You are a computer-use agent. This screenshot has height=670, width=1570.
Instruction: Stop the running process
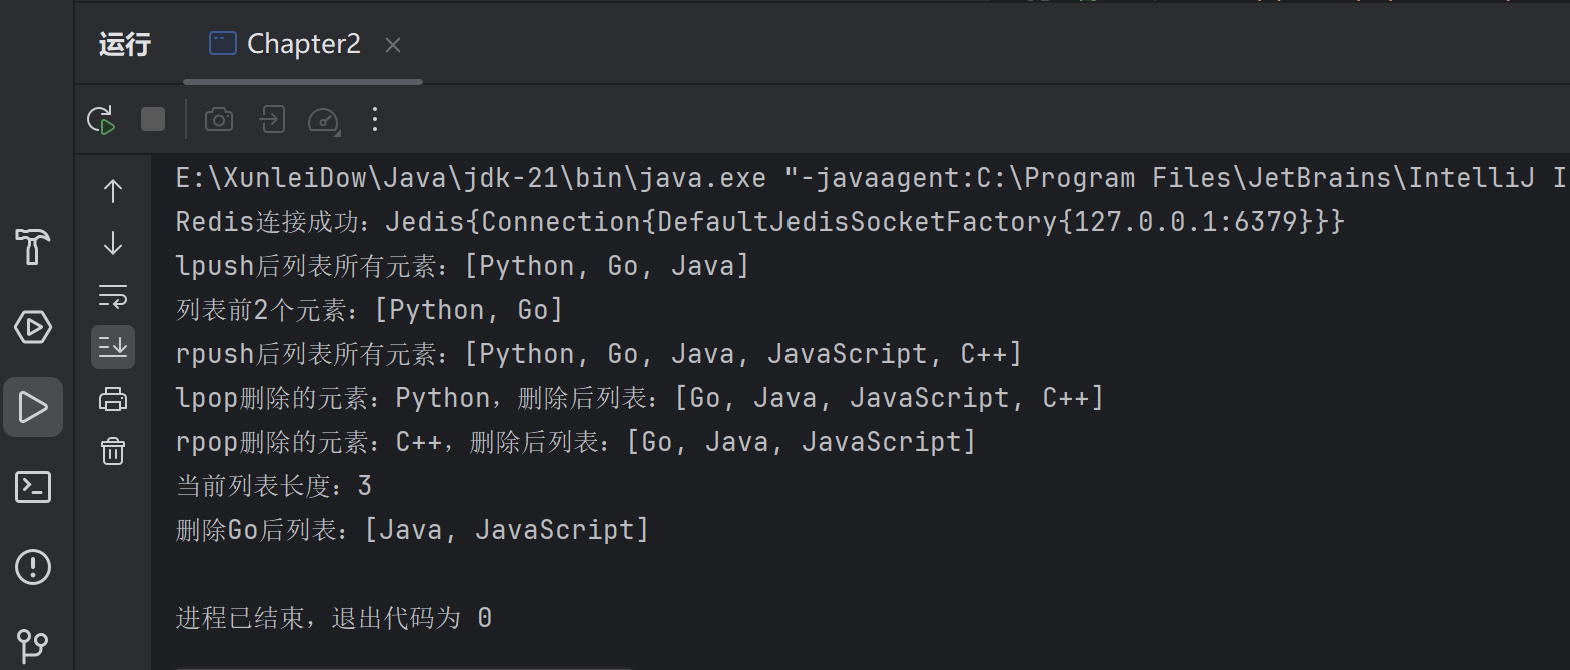pos(153,120)
